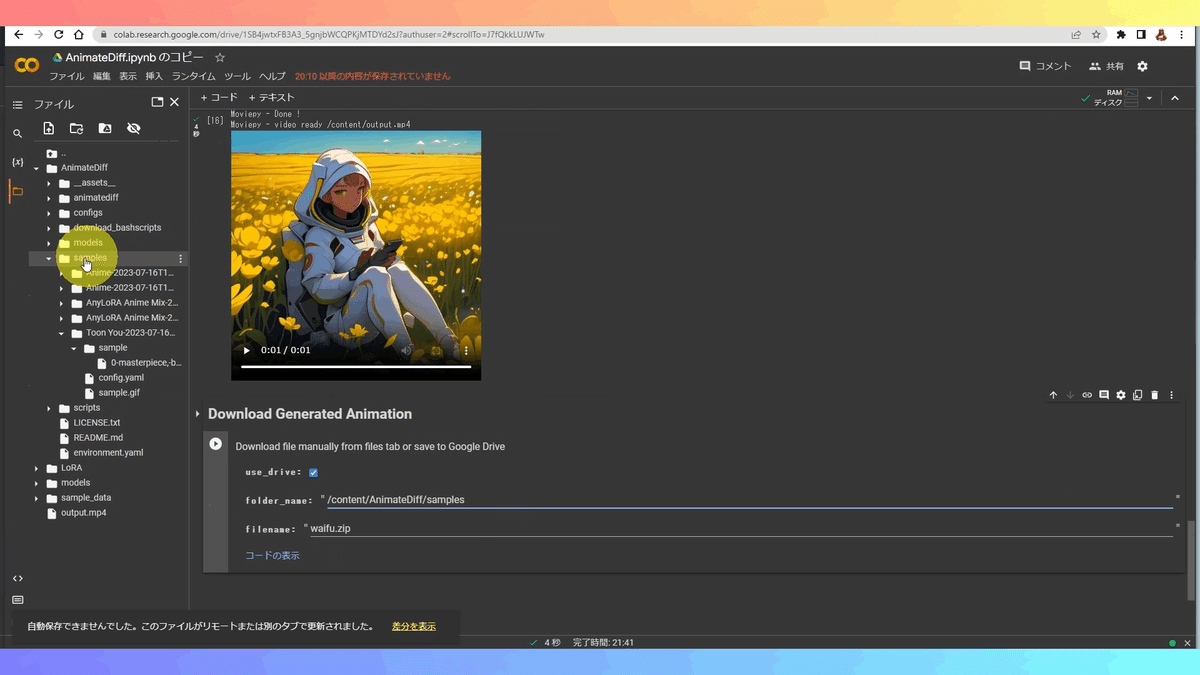Image resolution: width=1200 pixels, height=675 pixels.
Task: Open notebook settings gear in header
Action: pyautogui.click(x=1143, y=66)
